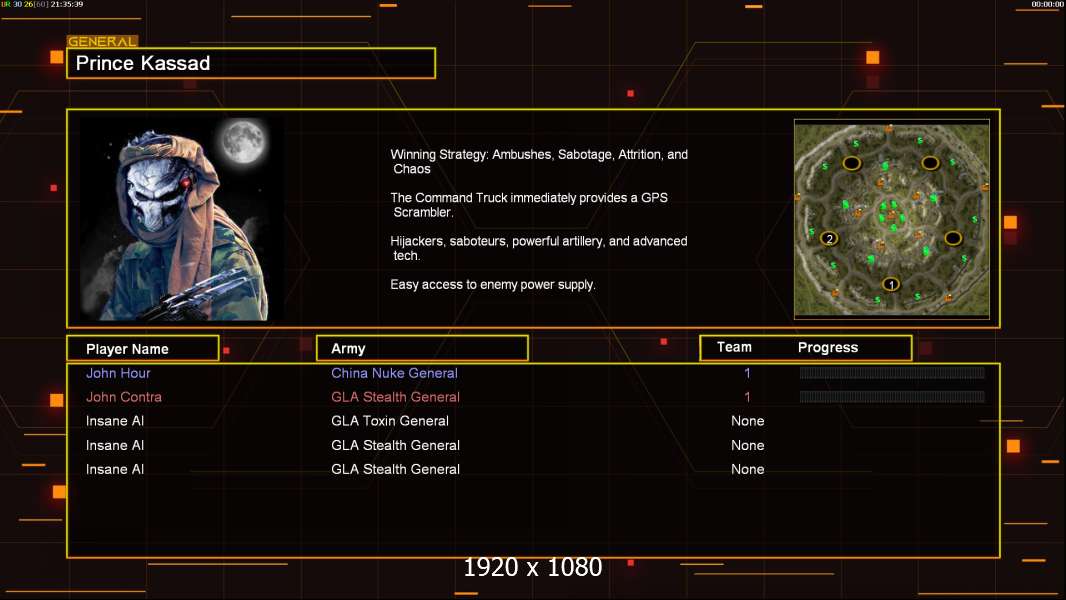Click the map preview thumbnail
The width and height of the screenshot is (1066, 600).
891,219
